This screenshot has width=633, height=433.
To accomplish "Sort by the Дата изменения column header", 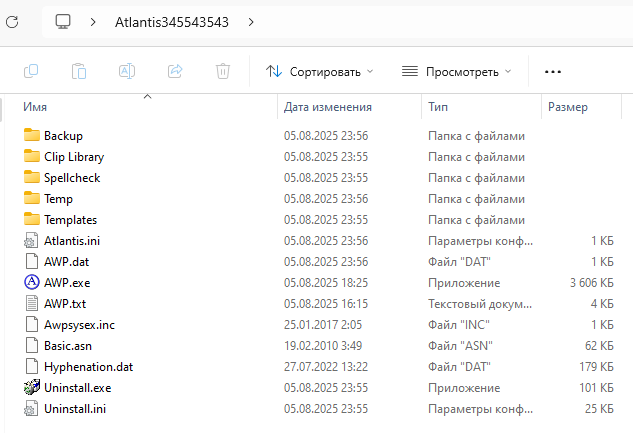I will (327, 107).
